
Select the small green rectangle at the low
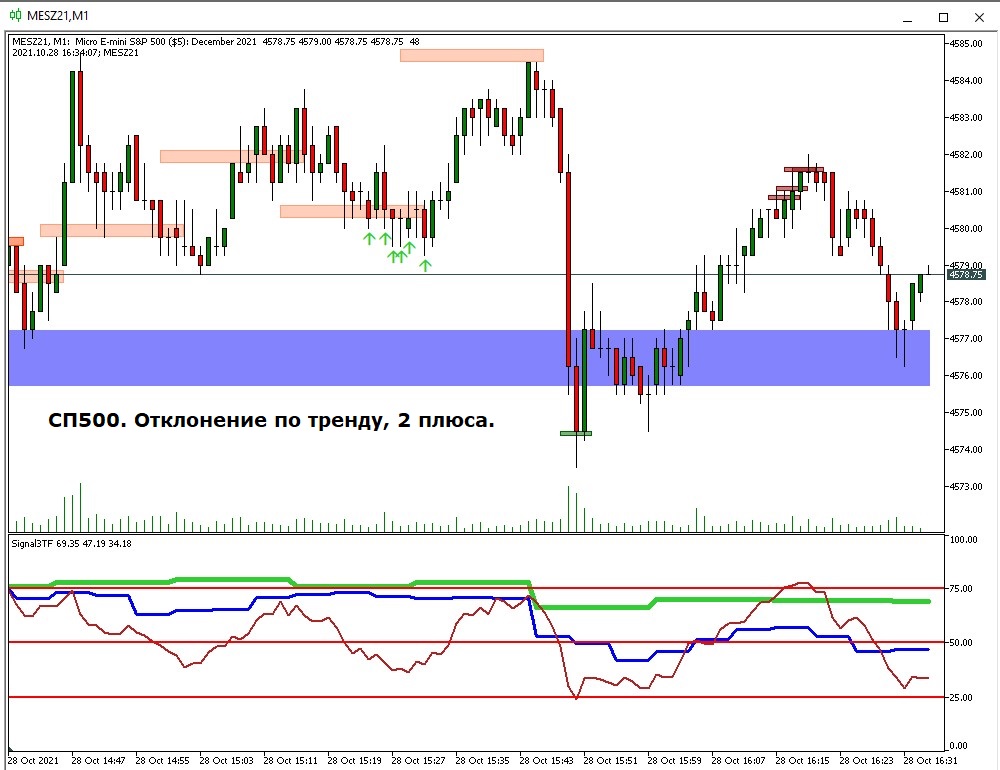[576, 433]
